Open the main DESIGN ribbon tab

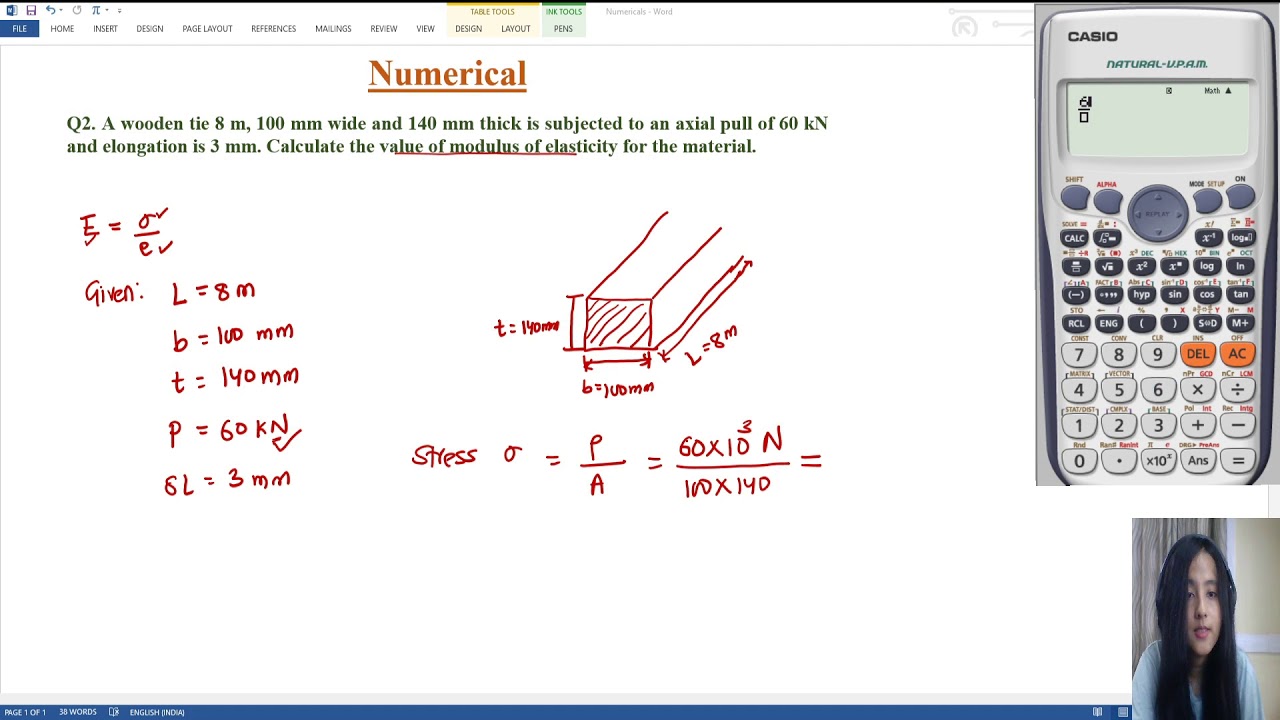point(150,29)
